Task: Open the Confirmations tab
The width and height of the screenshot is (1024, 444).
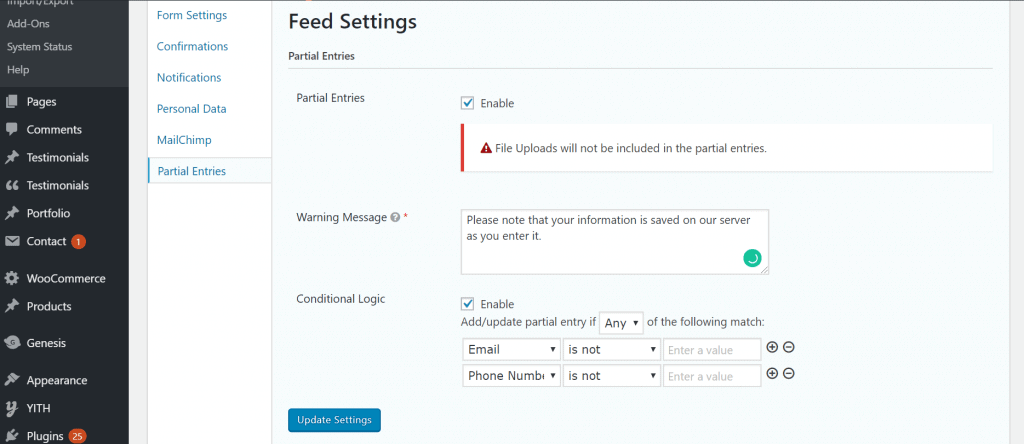Action: click(x=192, y=46)
